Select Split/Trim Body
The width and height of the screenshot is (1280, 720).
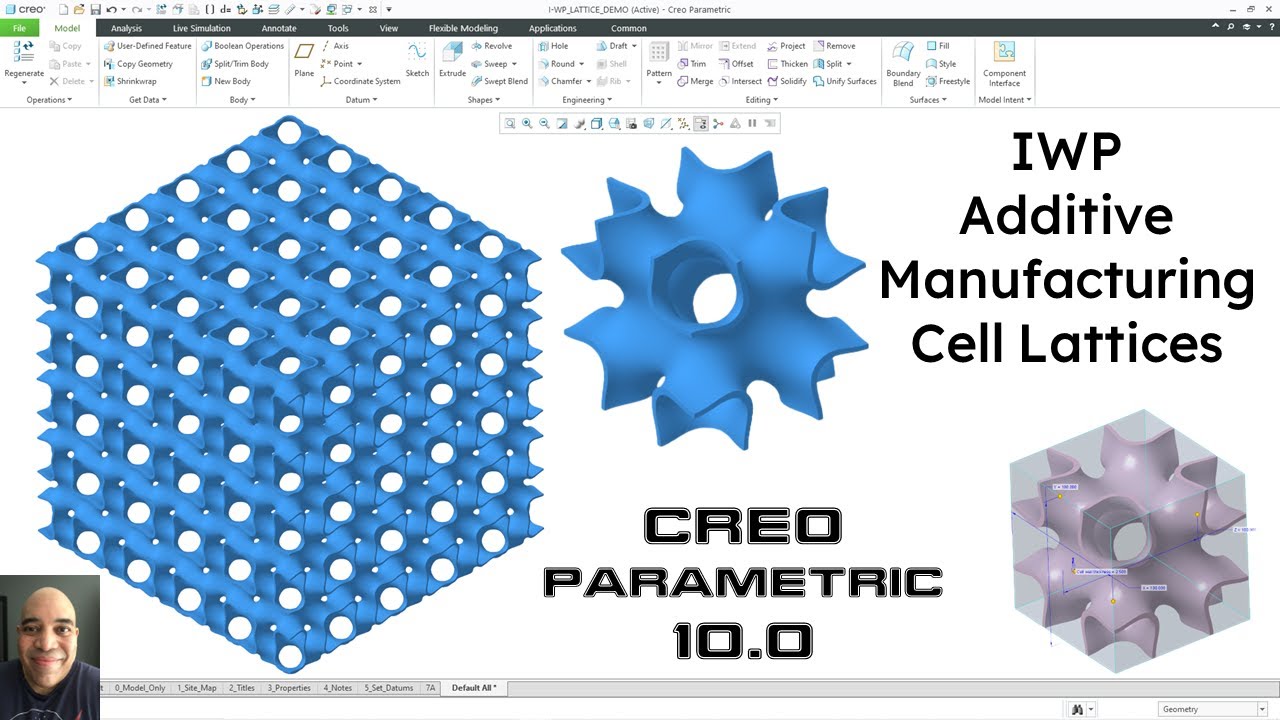pos(235,64)
